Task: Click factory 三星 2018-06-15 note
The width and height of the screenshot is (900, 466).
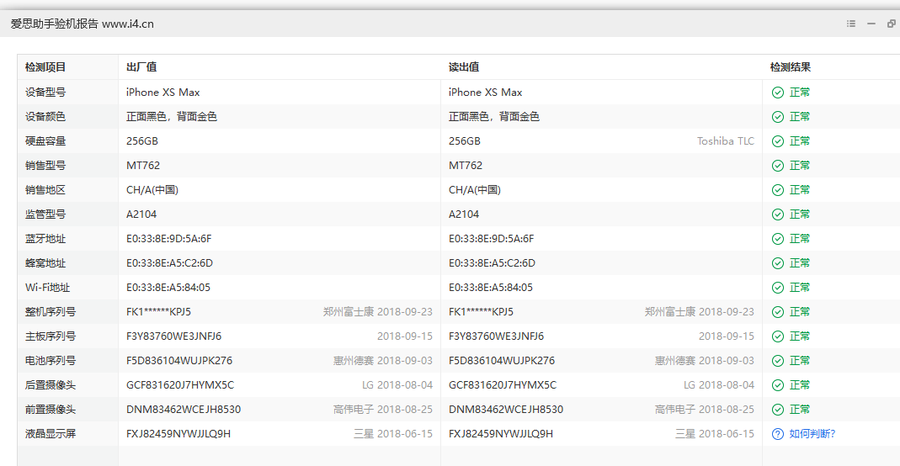Action: click(393, 434)
